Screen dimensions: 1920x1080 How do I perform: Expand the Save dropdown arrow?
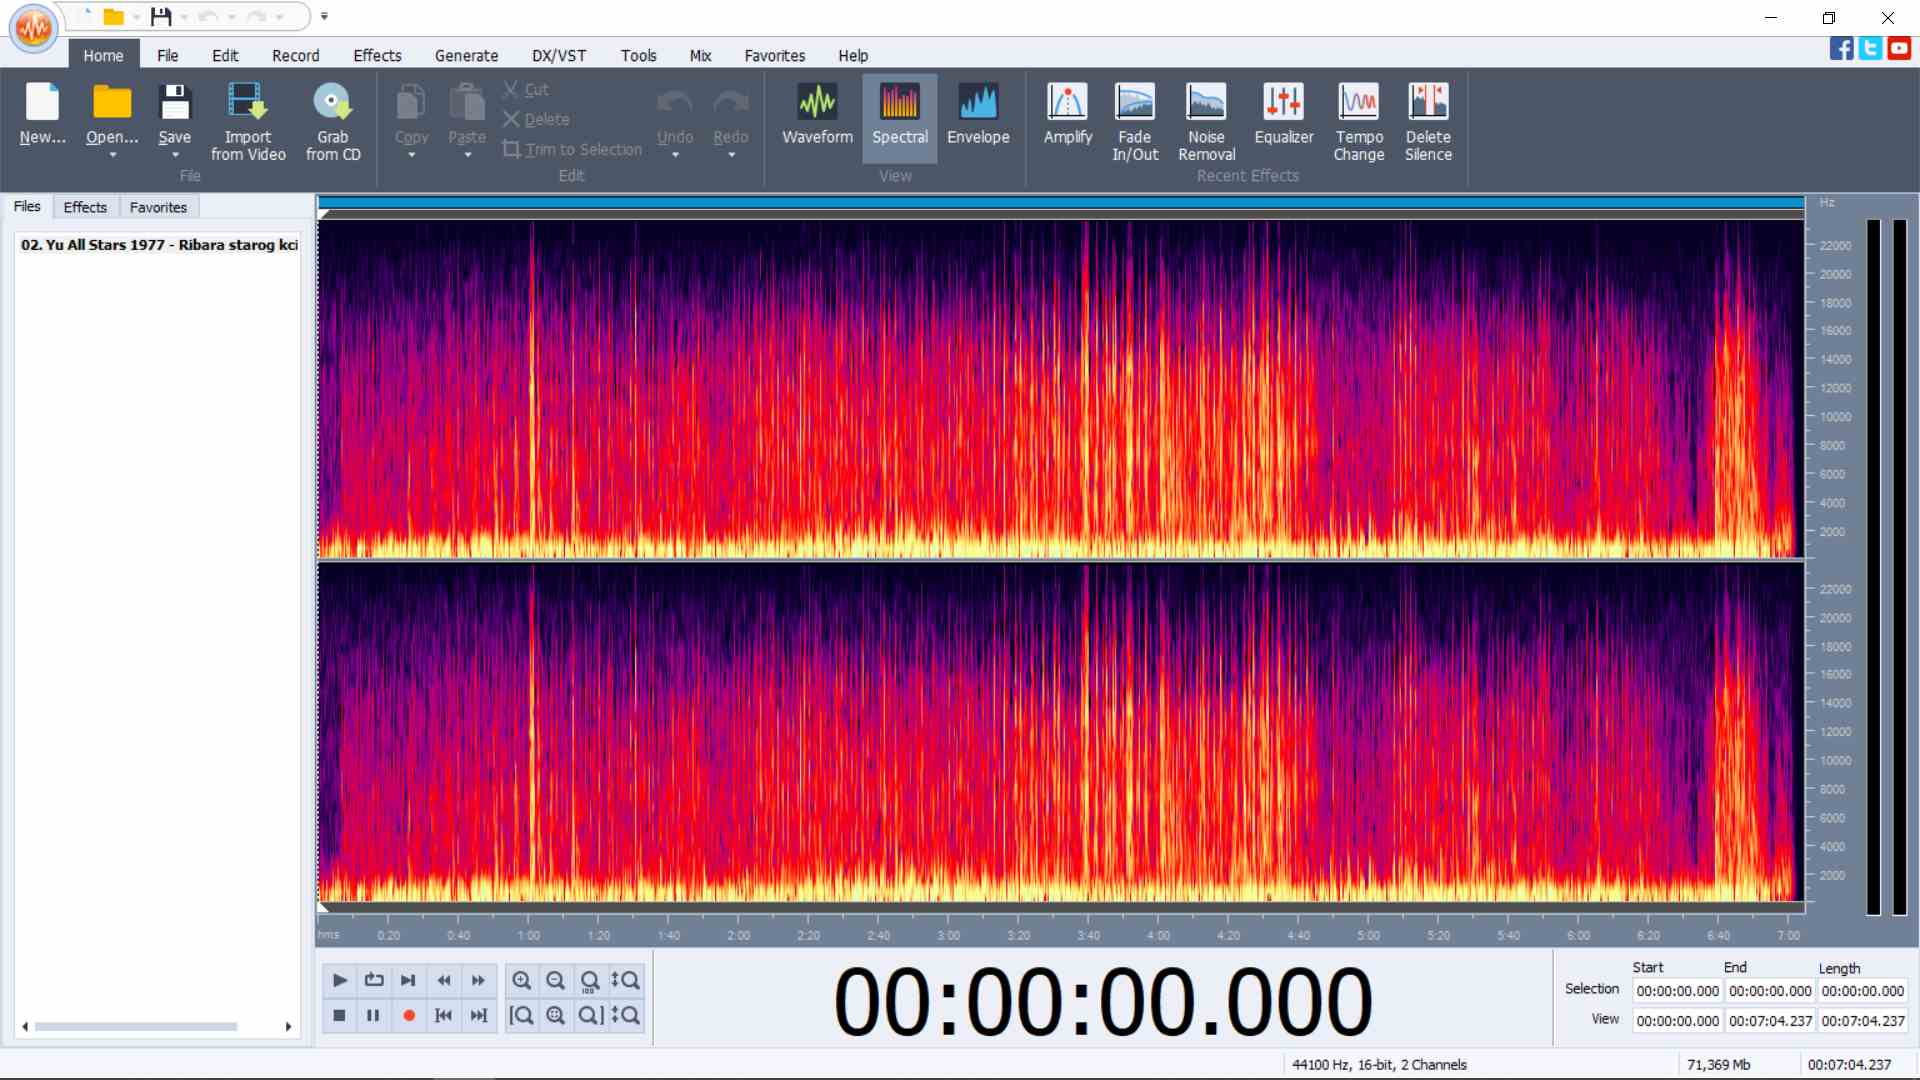pyautogui.click(x=175, y=155)
